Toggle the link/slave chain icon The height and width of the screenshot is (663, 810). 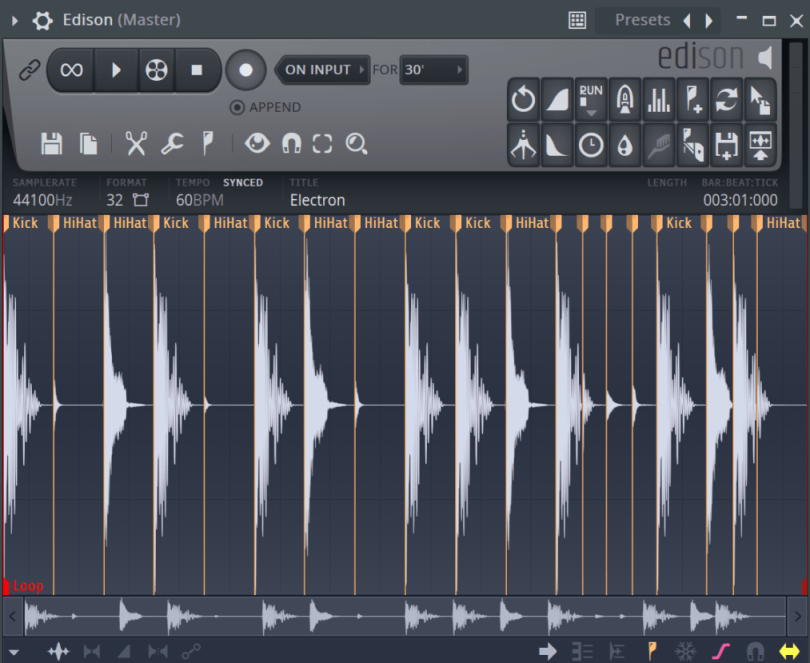pos(29,70)
